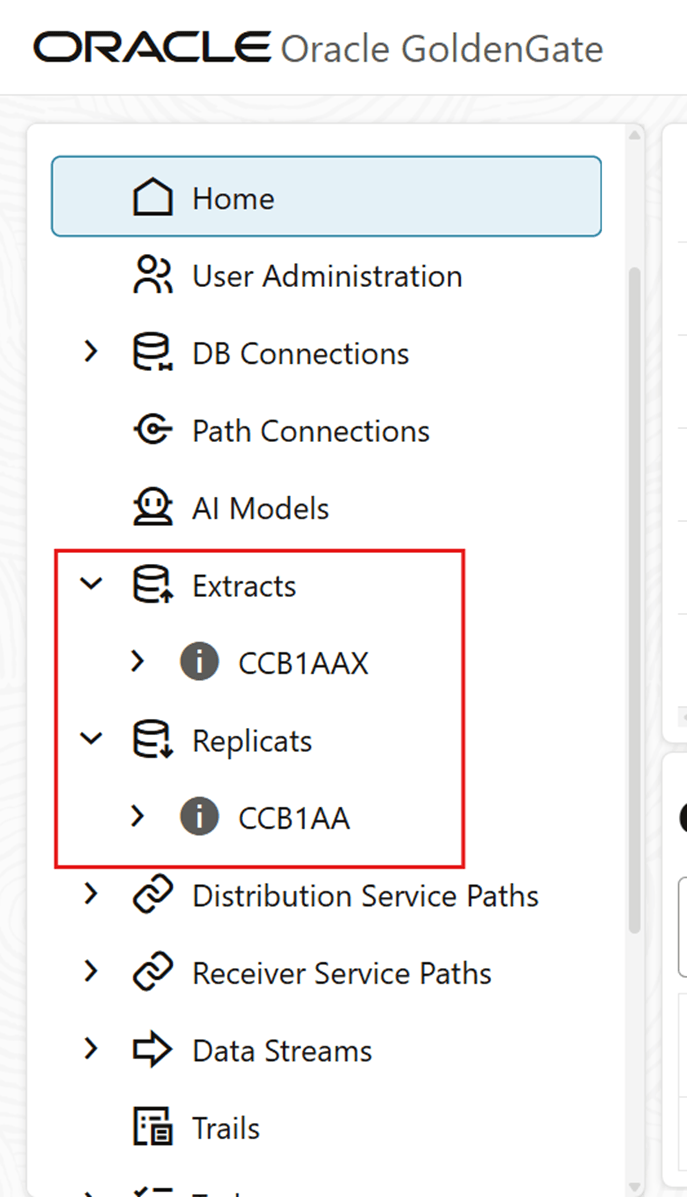Click the DB Connections database icon

click(x=151, y=352)
